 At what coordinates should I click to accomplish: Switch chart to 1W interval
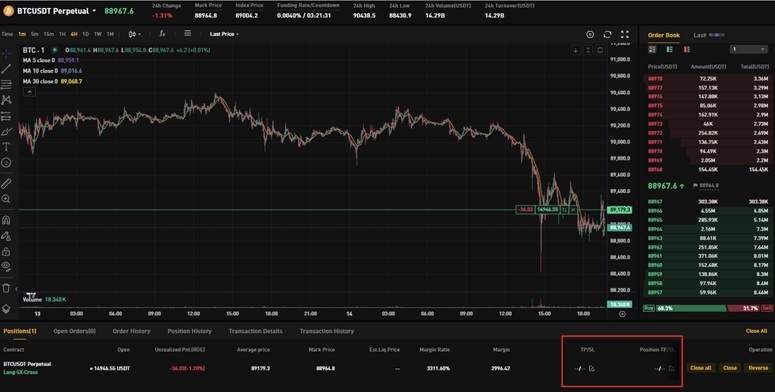pyautogui.click(x=98, y=34)
